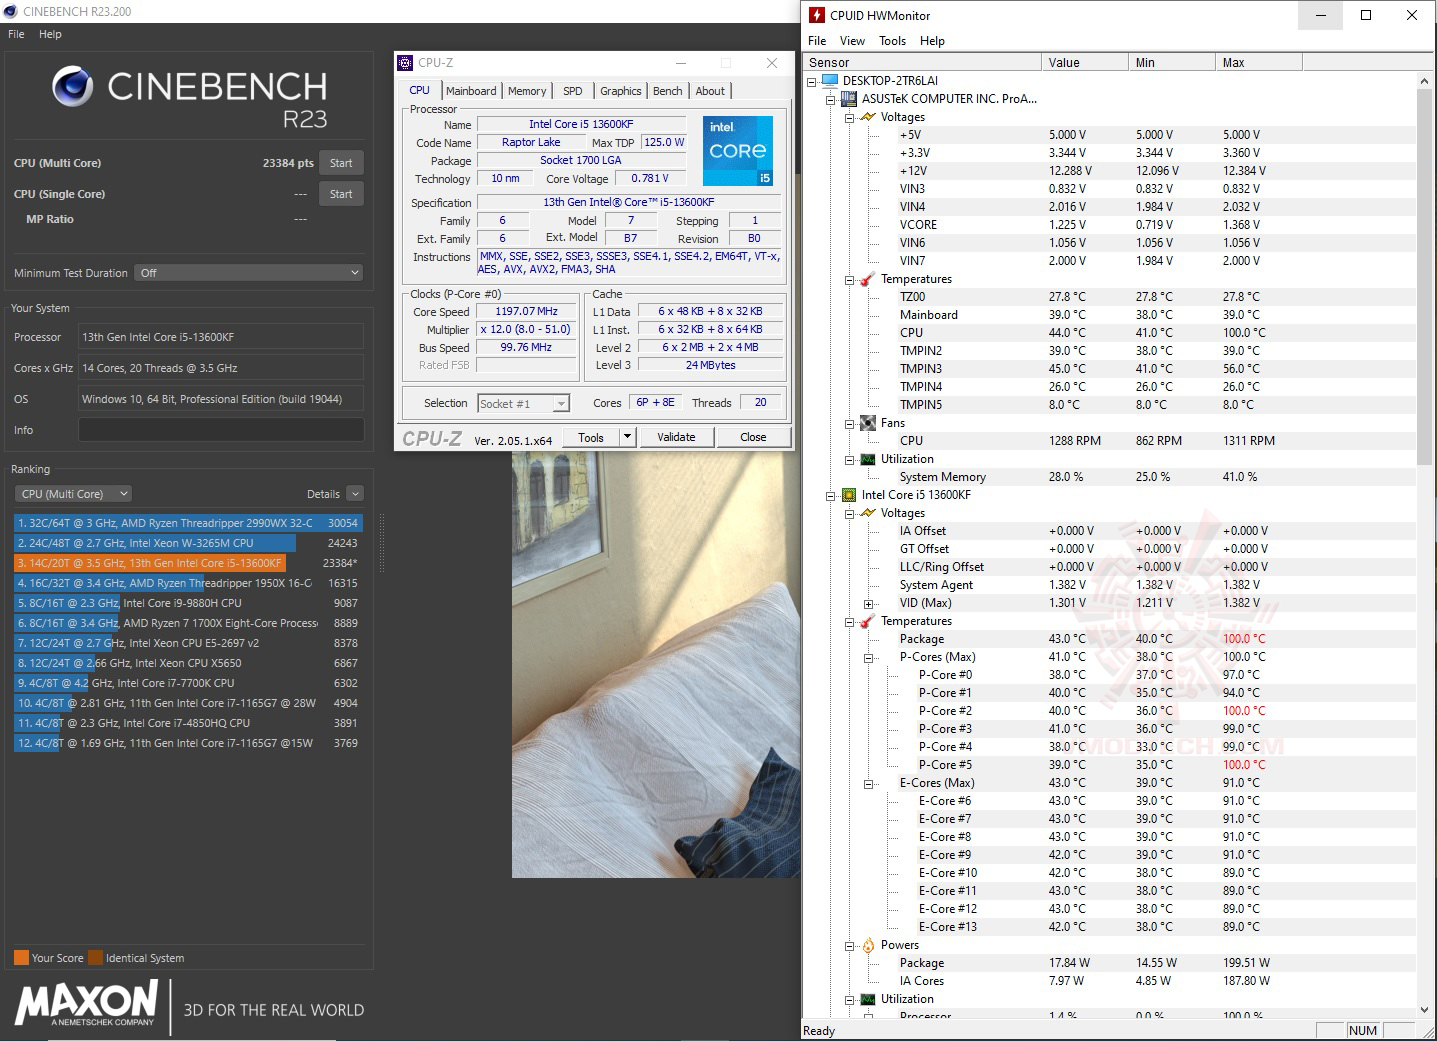Select the IA Cores power row
The width and height of the screenshot is (1437, 1041).
click(1110, 981)
